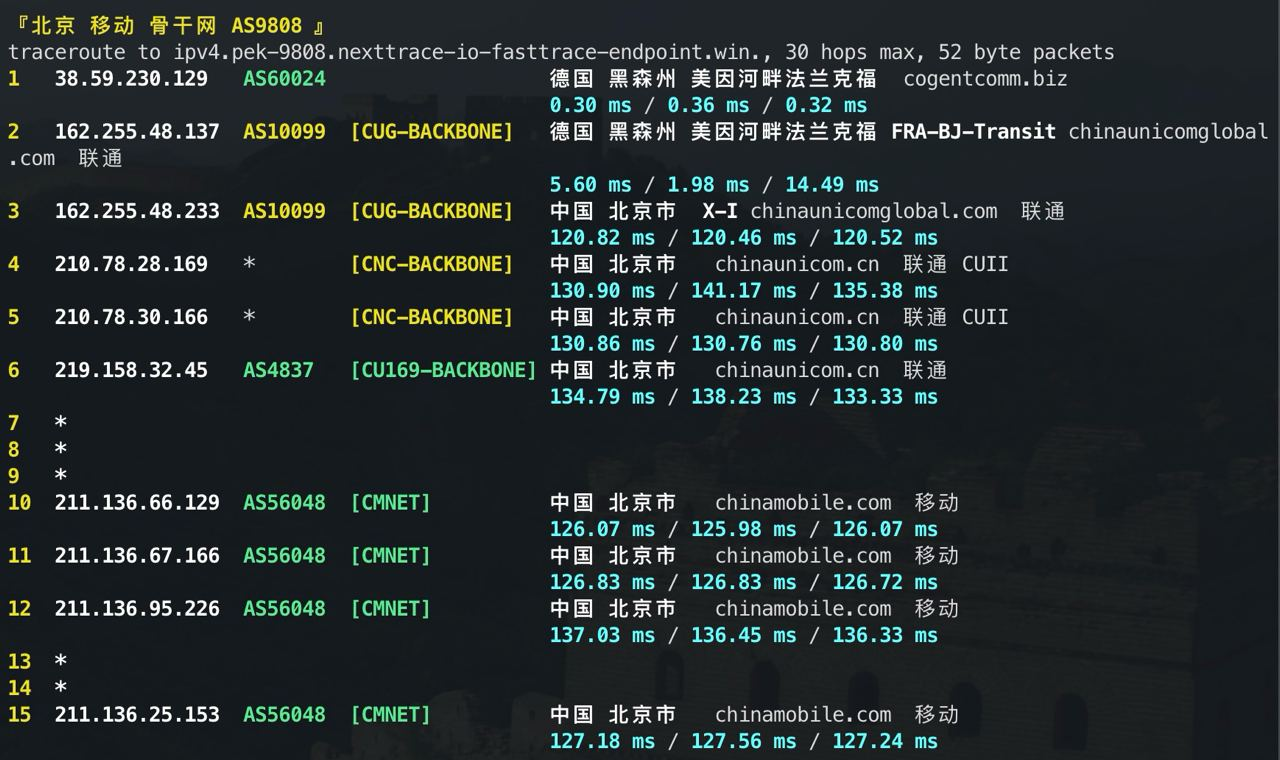Click hop number 14 timeout row
Viewport: 1280px width, 760px height.
[x=37, y=688]
